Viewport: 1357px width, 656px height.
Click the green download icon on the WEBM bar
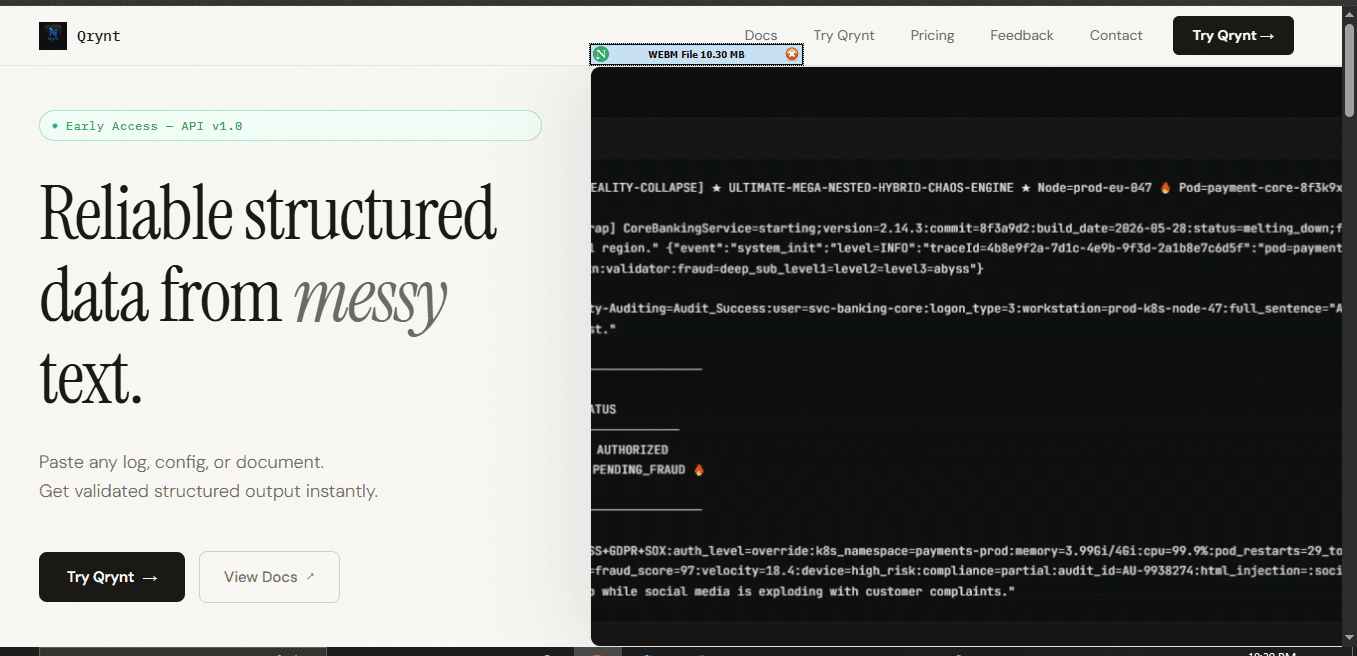pos(601,54)
